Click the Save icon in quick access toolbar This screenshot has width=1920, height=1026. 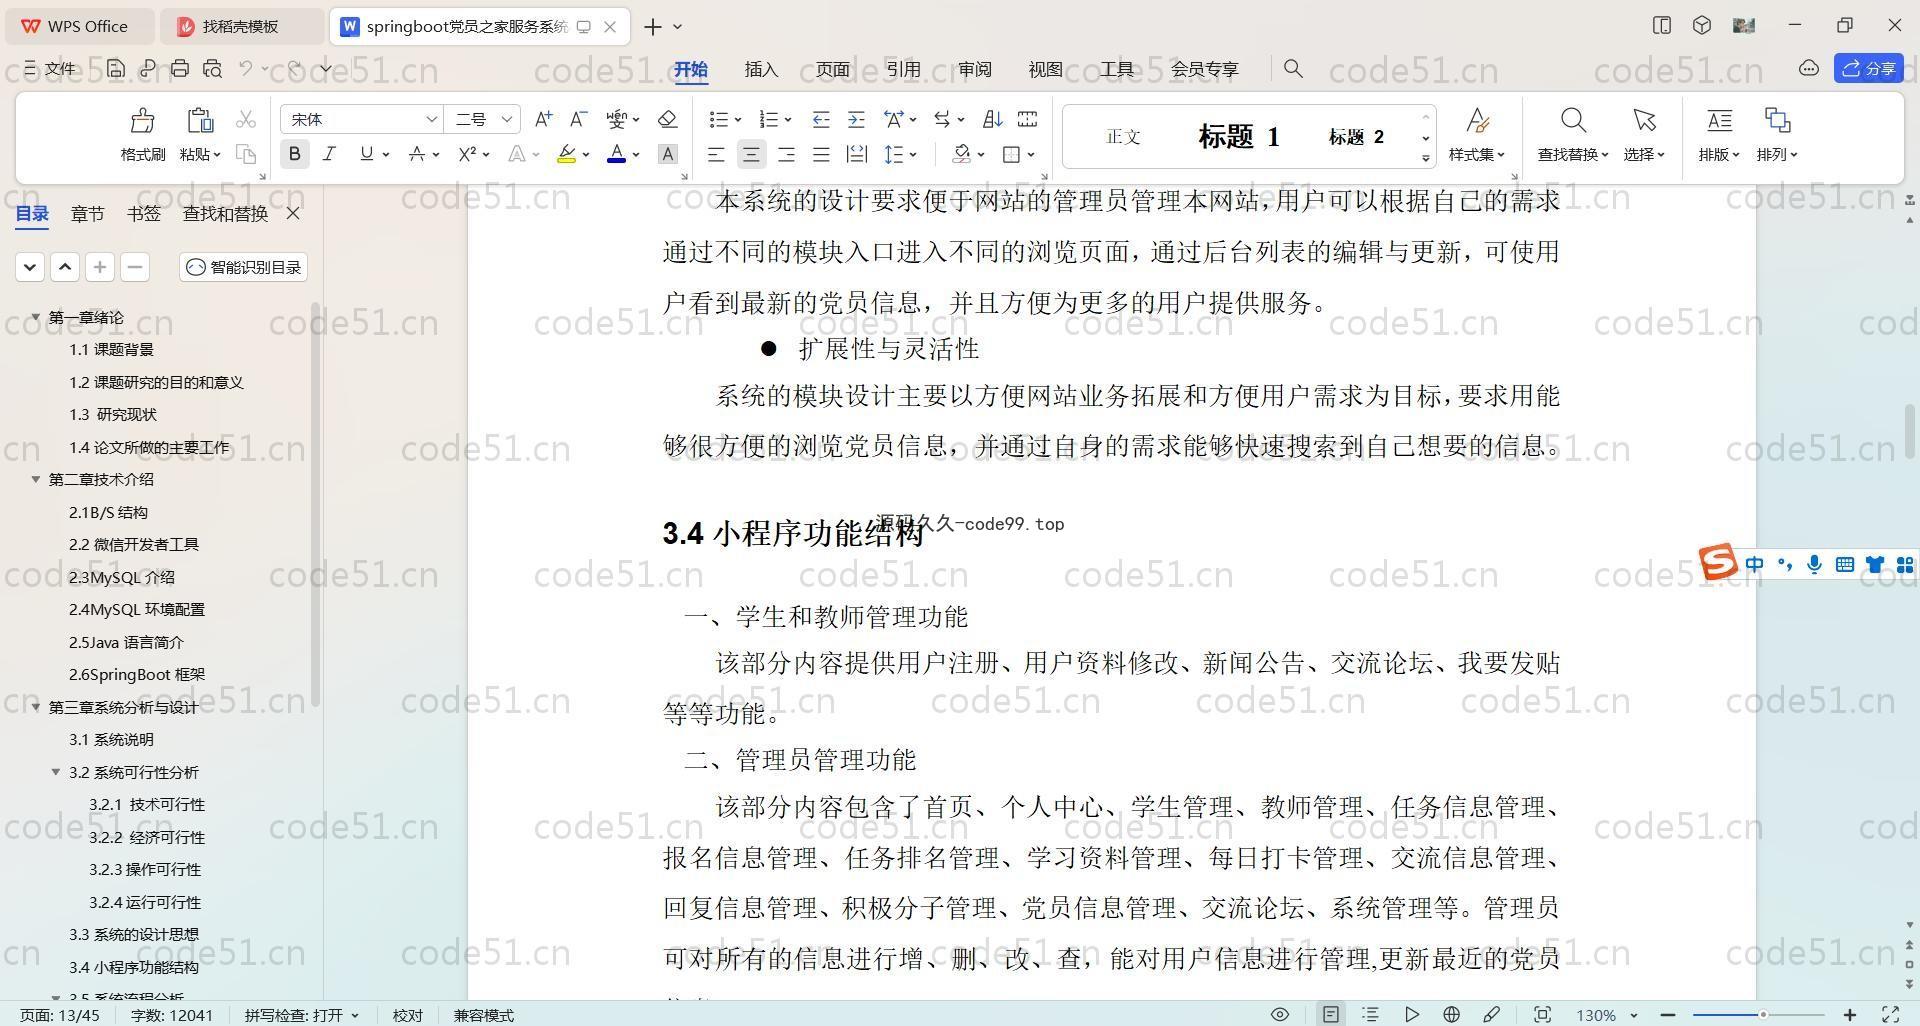pos(116,68)
